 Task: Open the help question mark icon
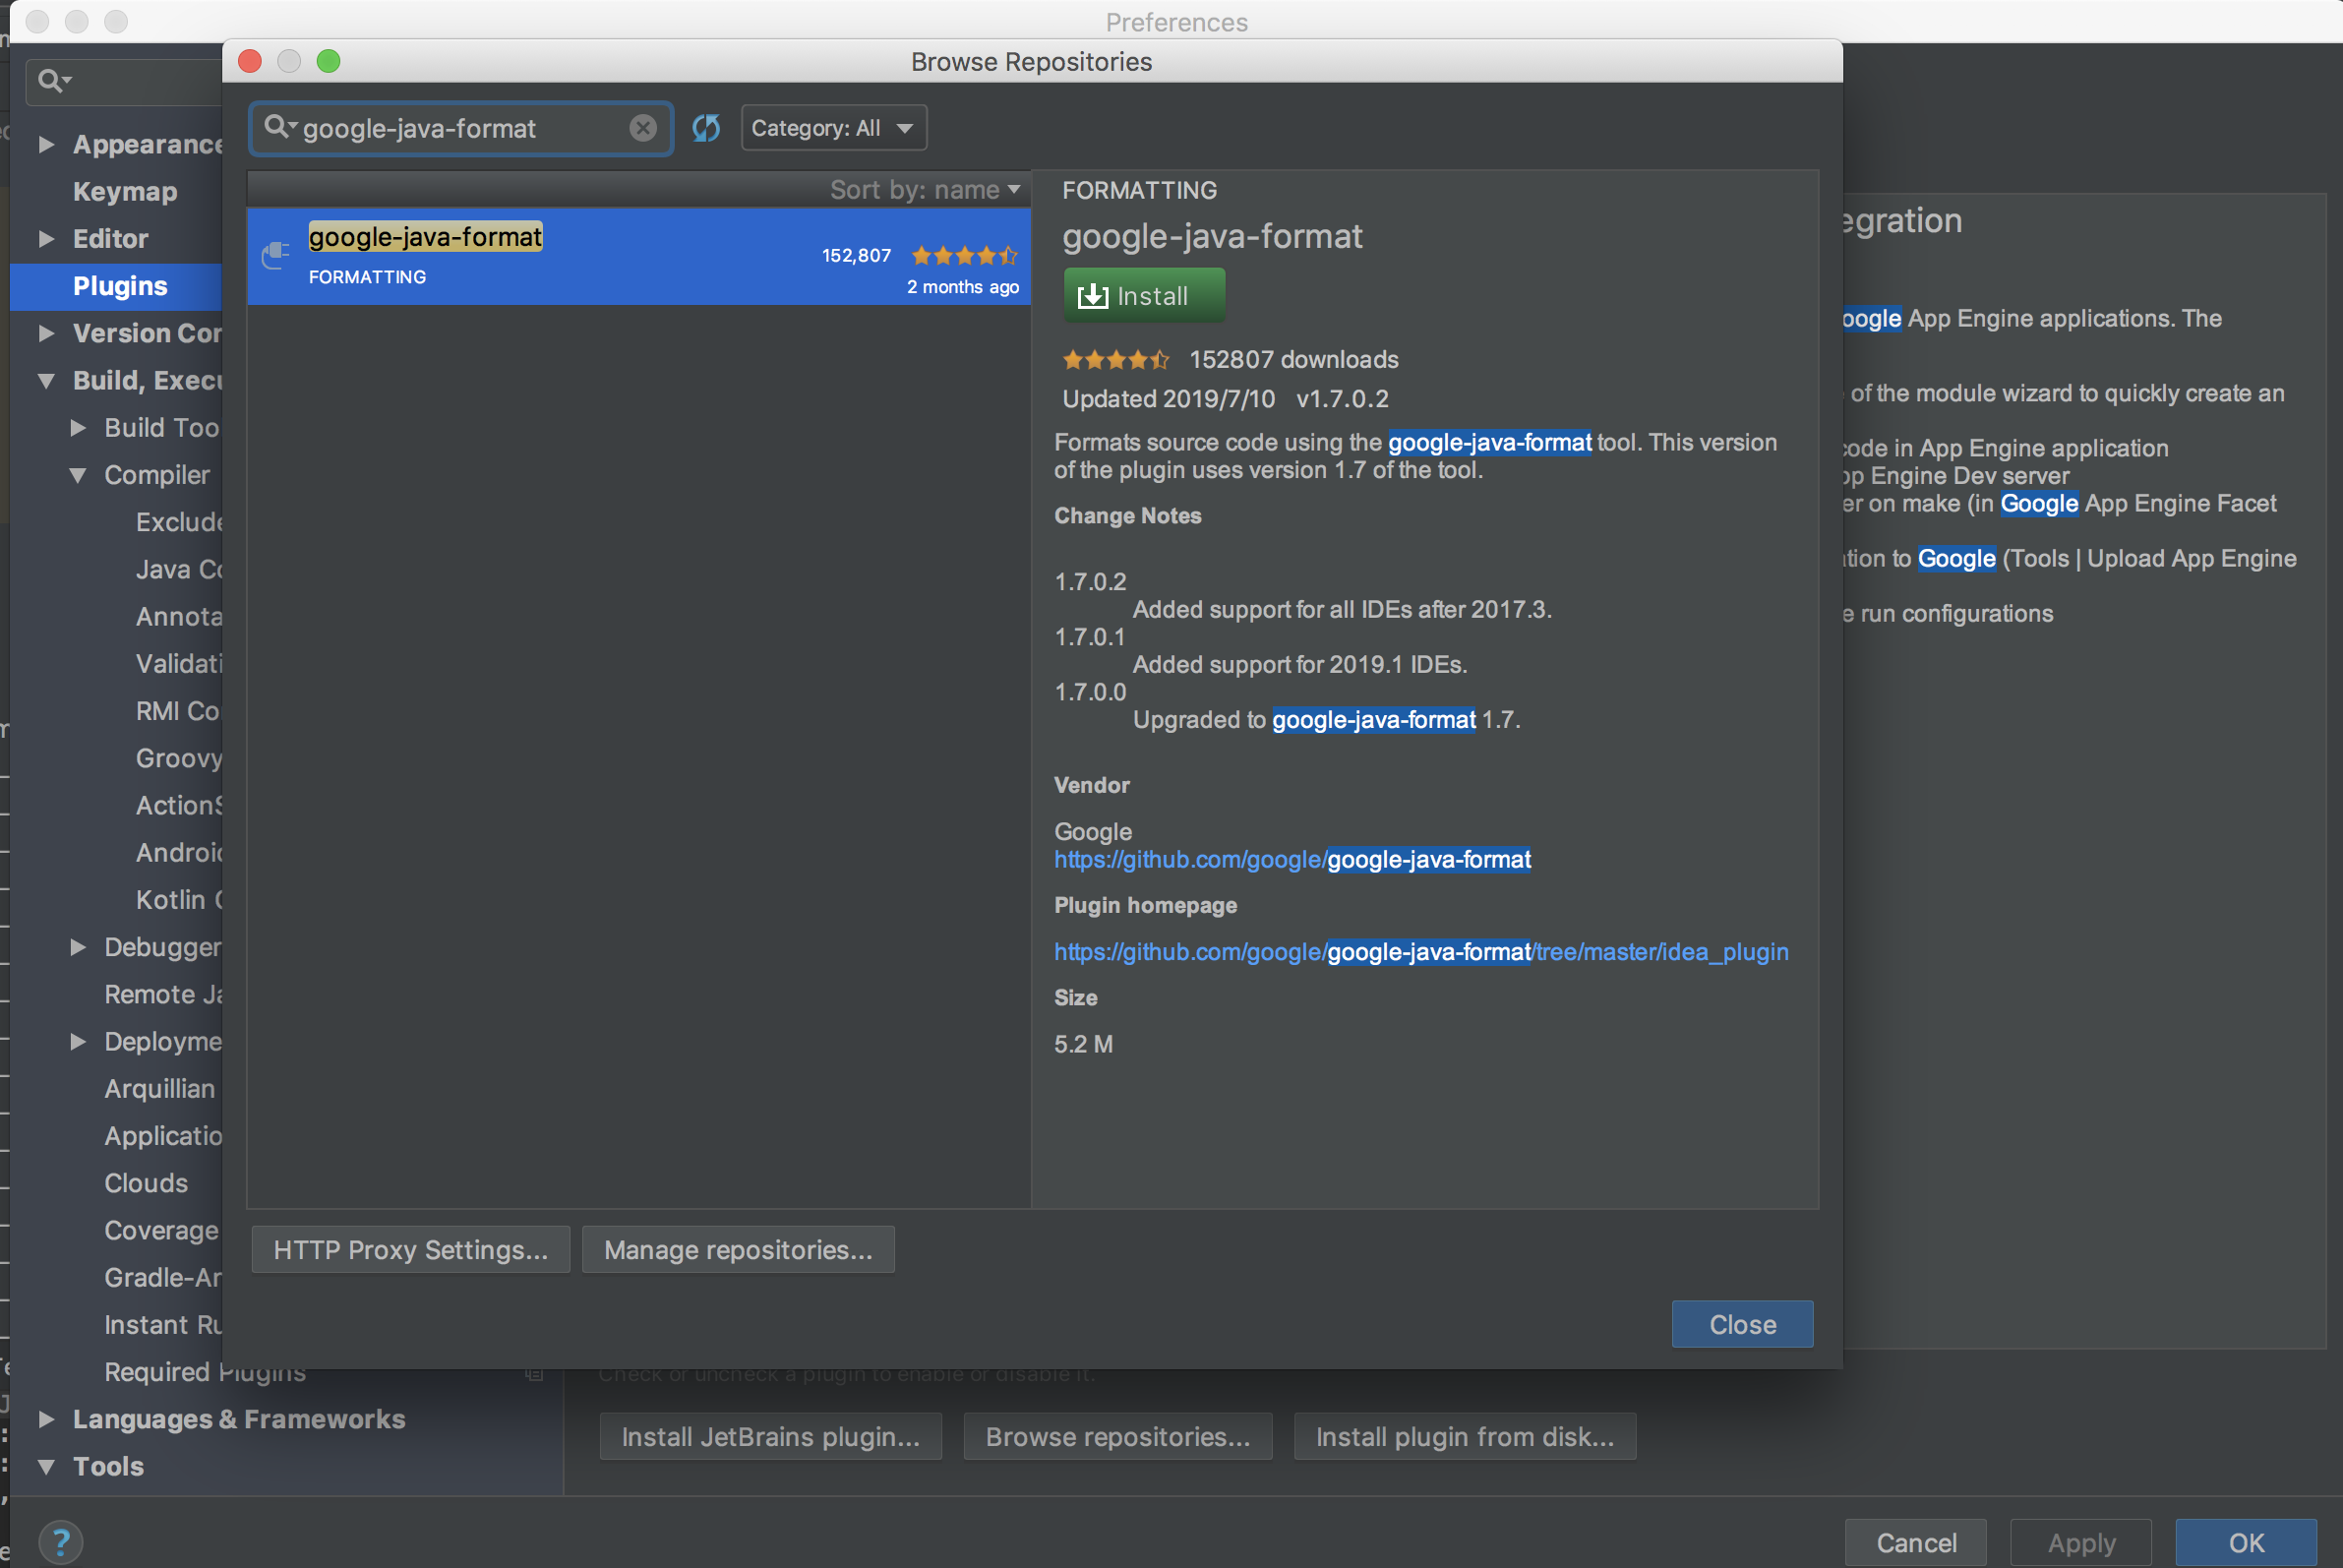click(x=60, y=1541)
